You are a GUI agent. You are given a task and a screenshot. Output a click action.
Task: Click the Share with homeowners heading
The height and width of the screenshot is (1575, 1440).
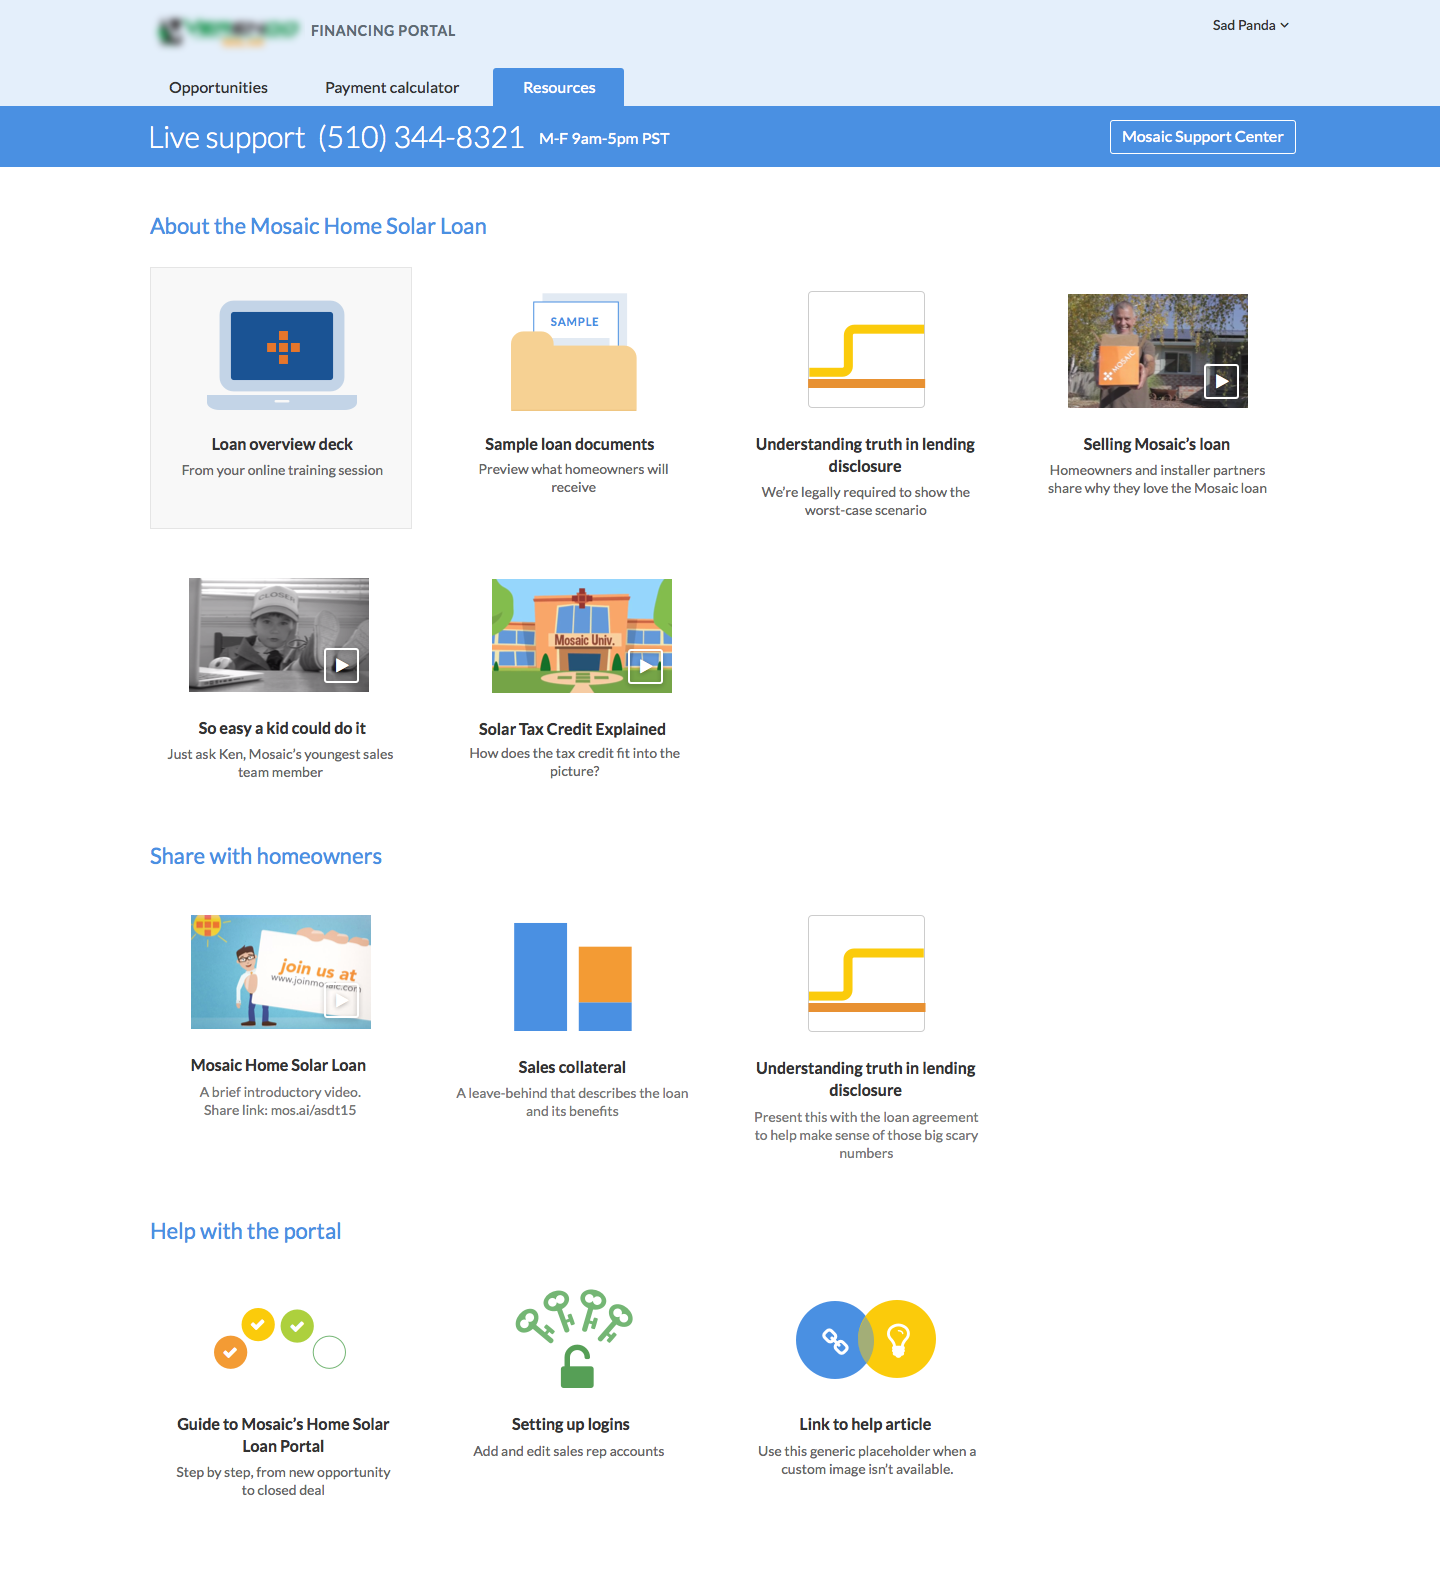click(266, 856)
